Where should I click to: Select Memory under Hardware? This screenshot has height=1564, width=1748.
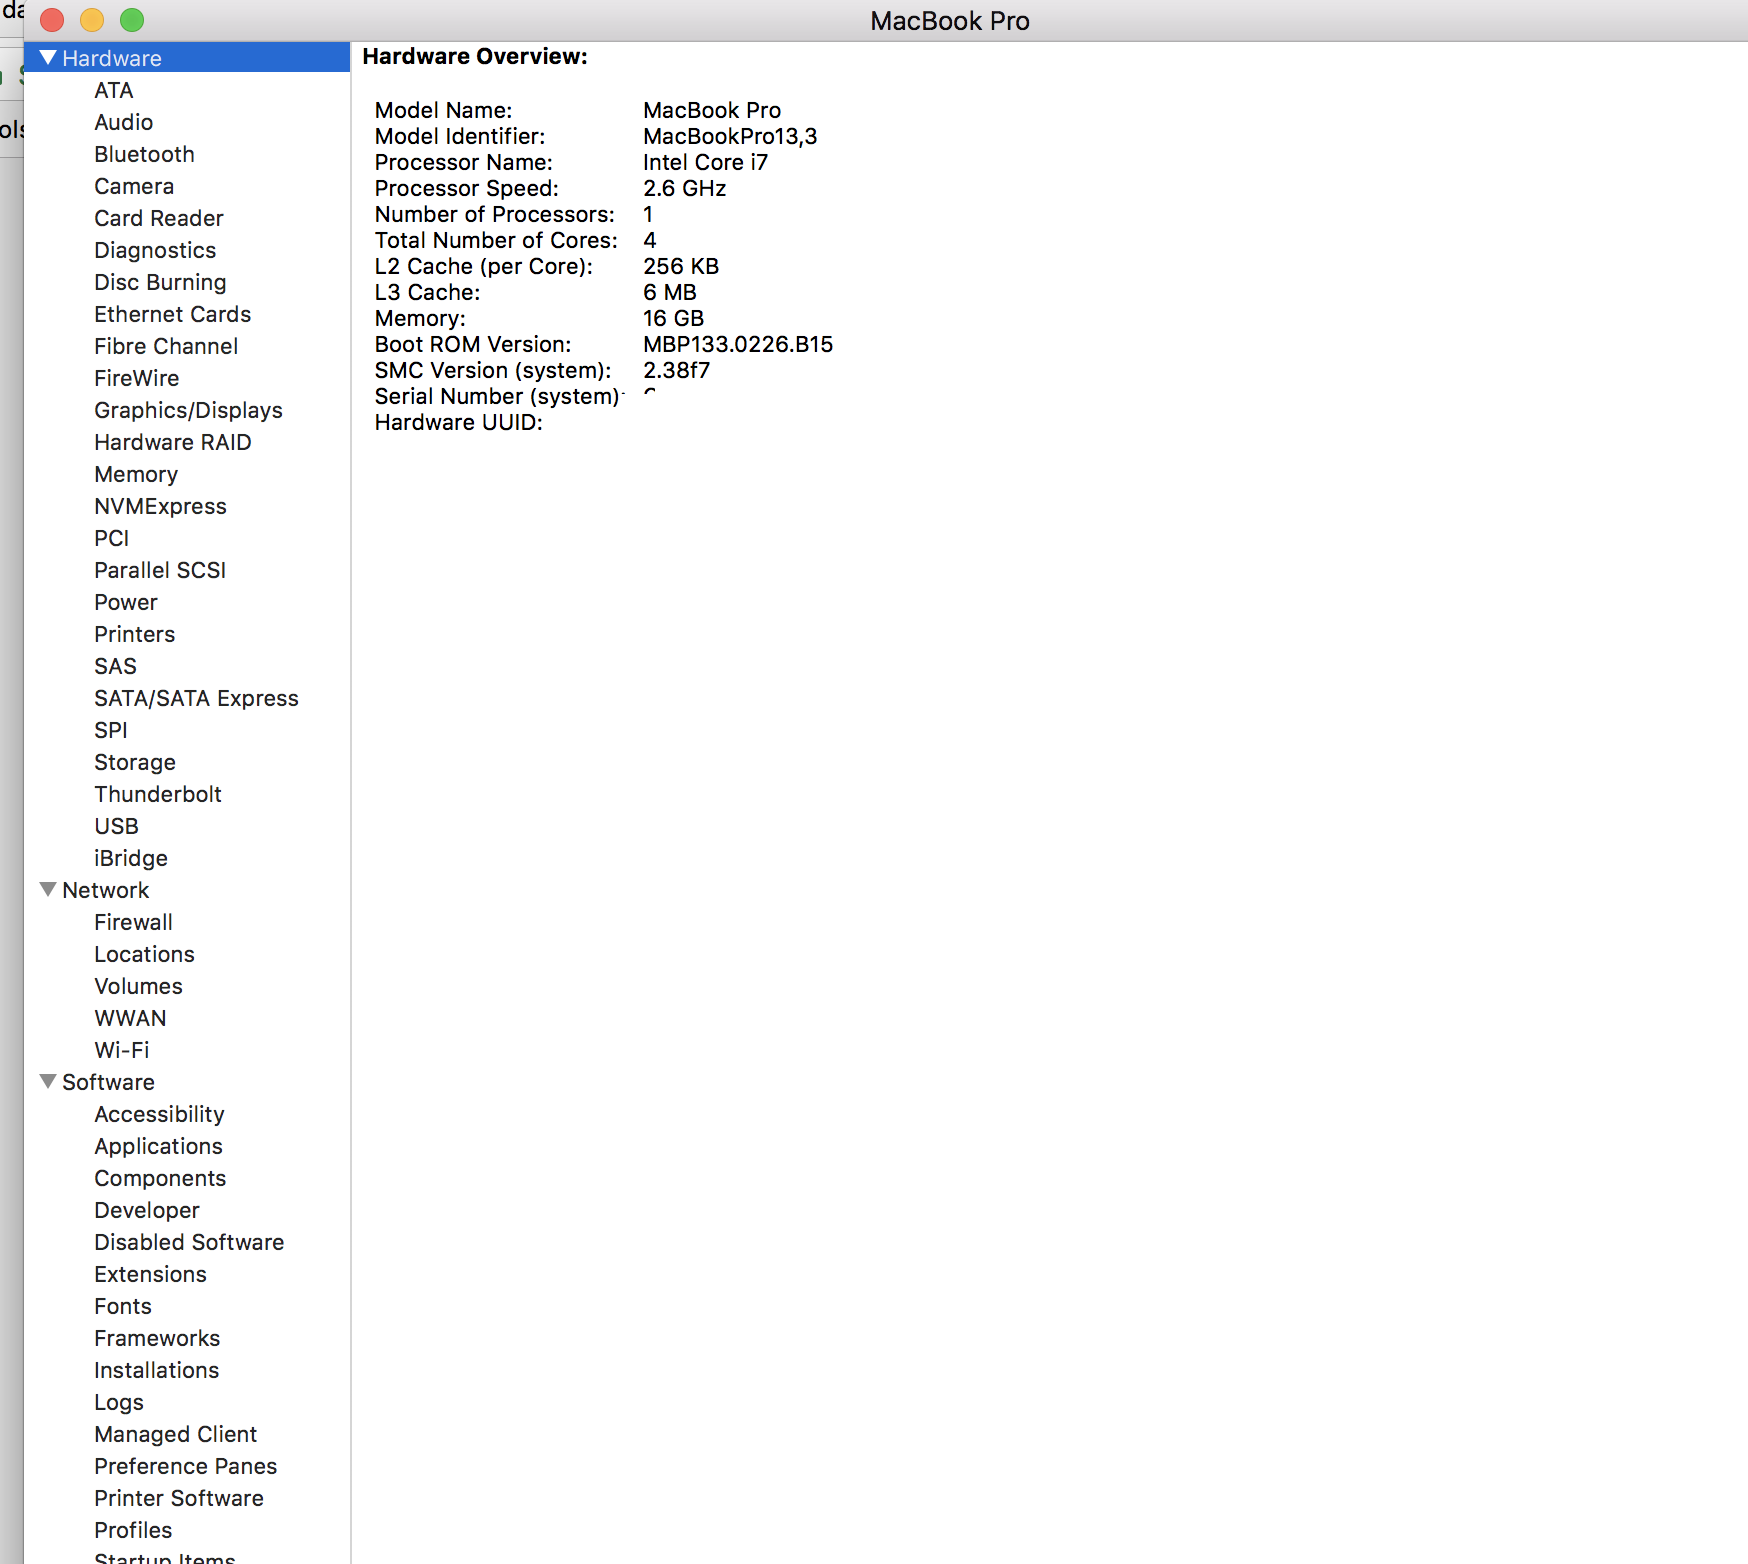(136, 474)
